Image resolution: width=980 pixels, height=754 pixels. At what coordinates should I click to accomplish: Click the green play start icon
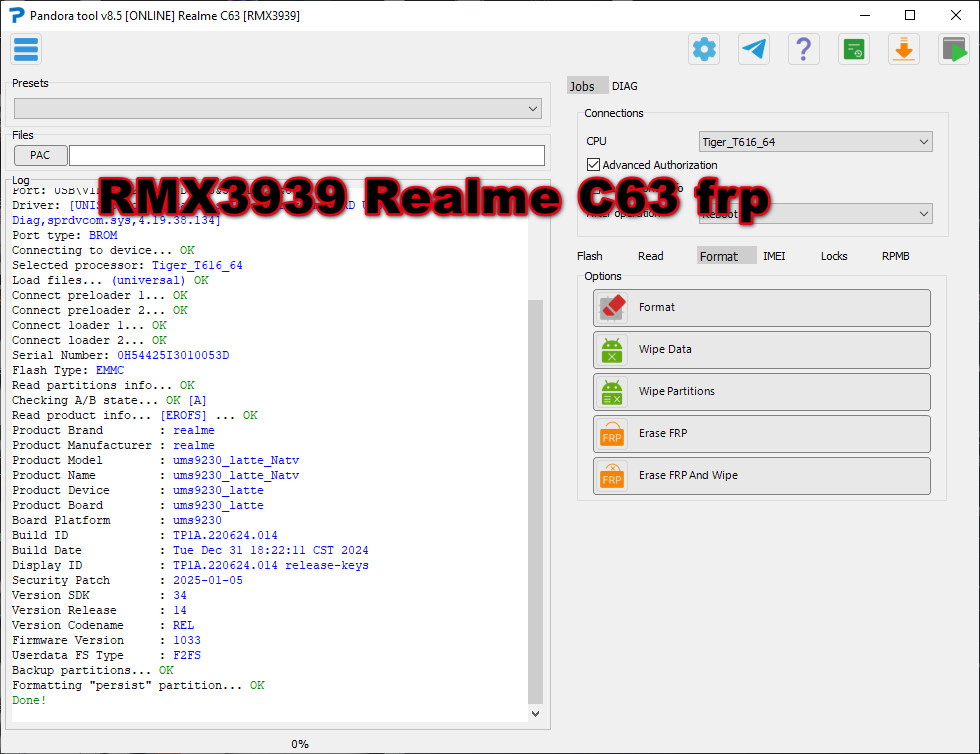[954, 49]
